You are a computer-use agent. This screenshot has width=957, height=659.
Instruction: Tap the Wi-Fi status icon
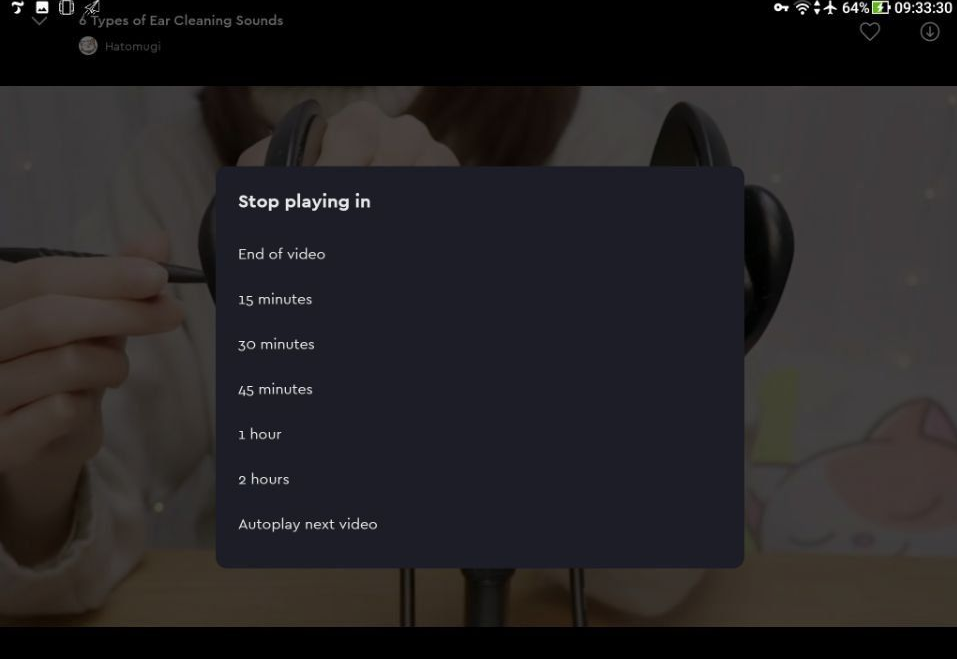[802, 8]
